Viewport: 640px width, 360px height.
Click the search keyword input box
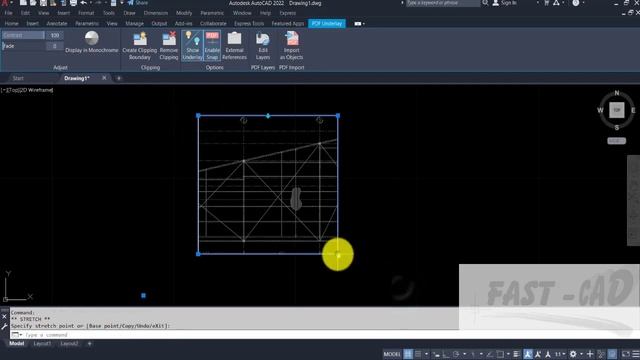[x=443, y=3]
